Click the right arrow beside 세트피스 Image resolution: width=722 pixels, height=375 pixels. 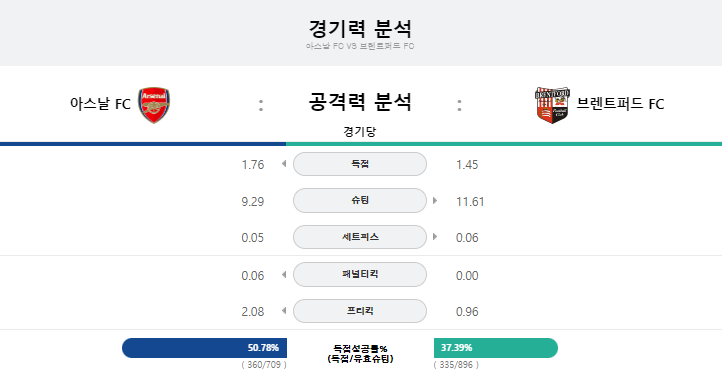(435, 237)
